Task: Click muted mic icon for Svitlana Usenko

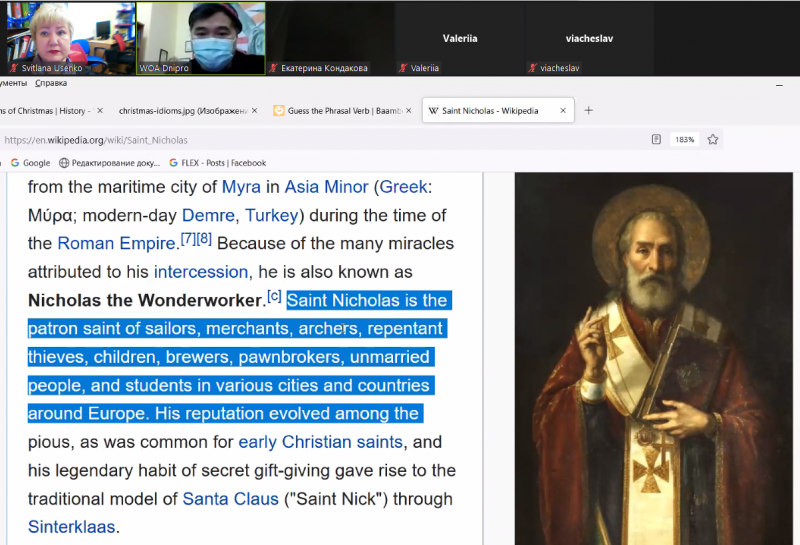Action: click(x=15, y=68)
